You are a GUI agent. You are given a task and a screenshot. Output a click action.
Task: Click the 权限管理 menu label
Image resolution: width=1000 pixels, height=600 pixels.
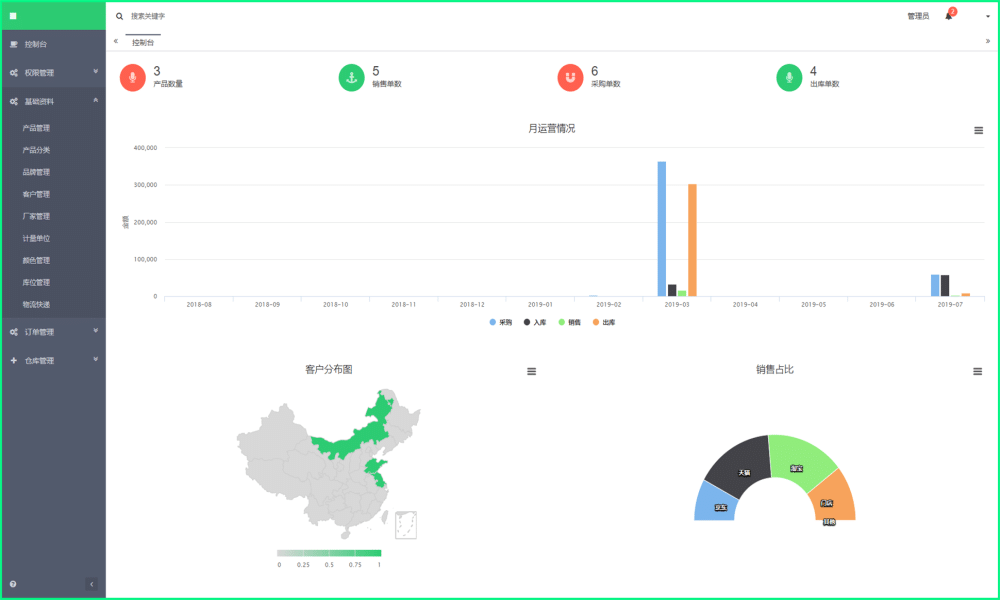39,73
